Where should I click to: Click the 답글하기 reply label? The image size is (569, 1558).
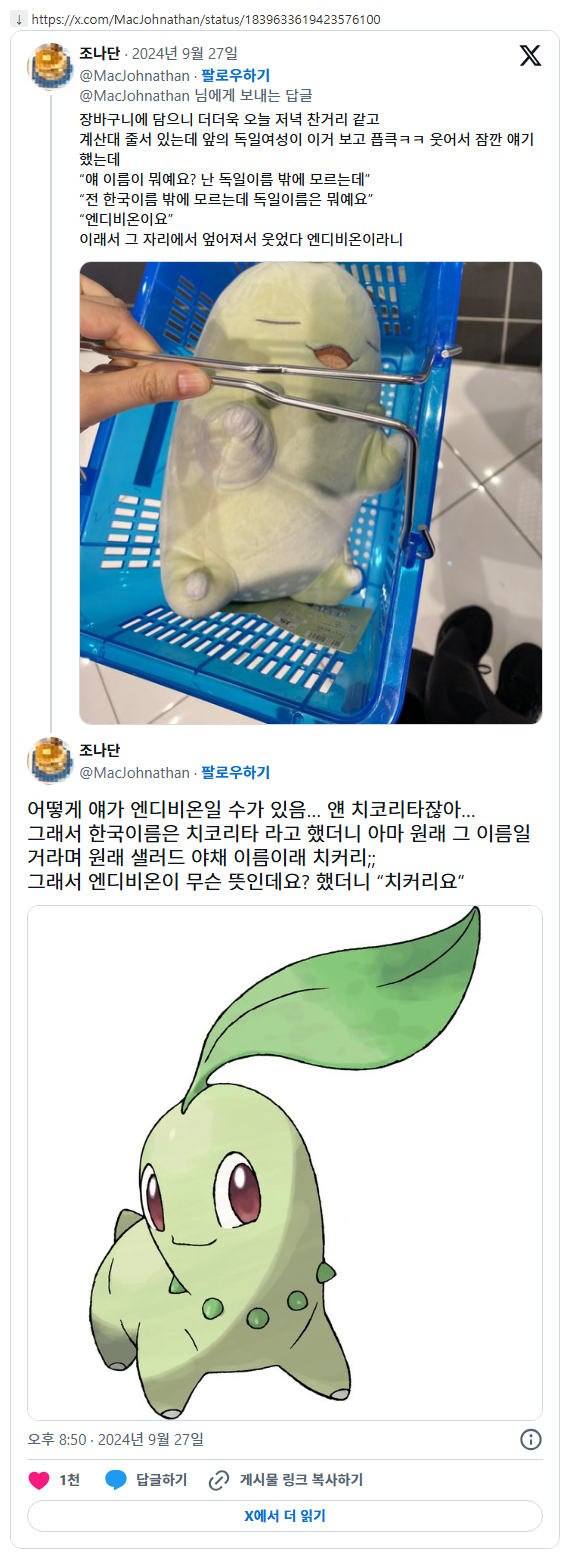(x=161, y=1480)
